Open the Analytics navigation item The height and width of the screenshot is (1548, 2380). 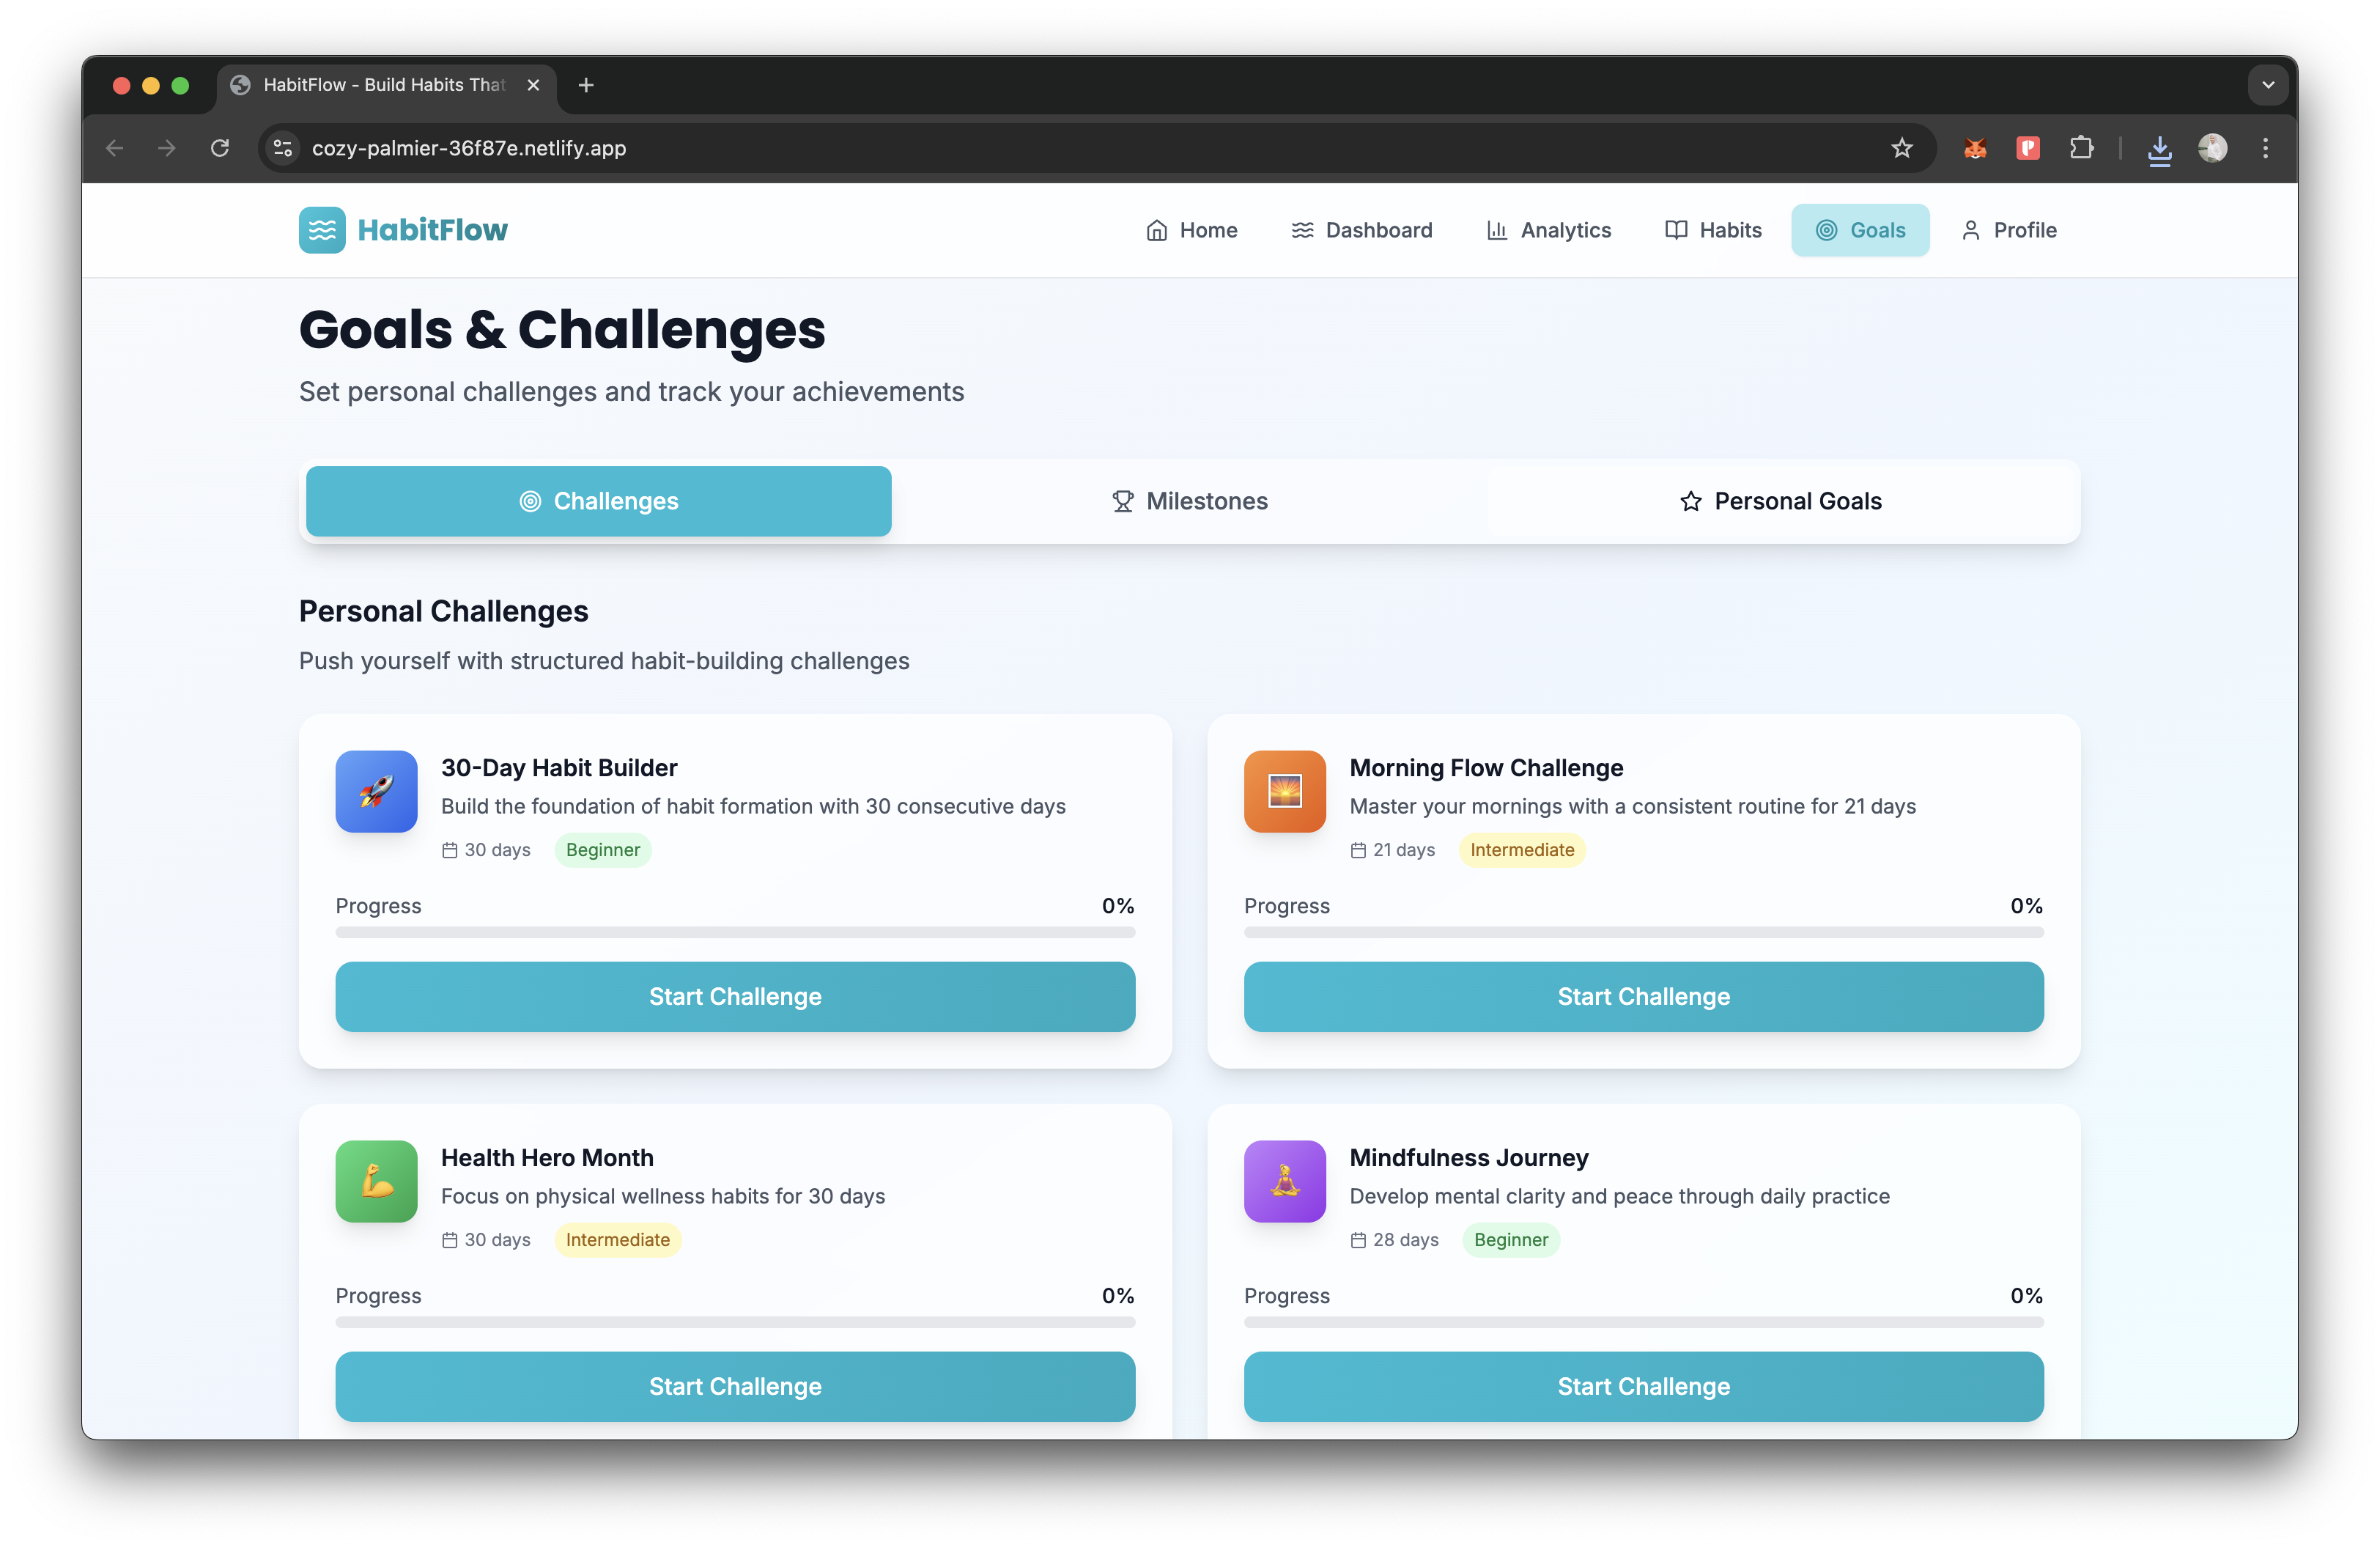[1549, 230]
